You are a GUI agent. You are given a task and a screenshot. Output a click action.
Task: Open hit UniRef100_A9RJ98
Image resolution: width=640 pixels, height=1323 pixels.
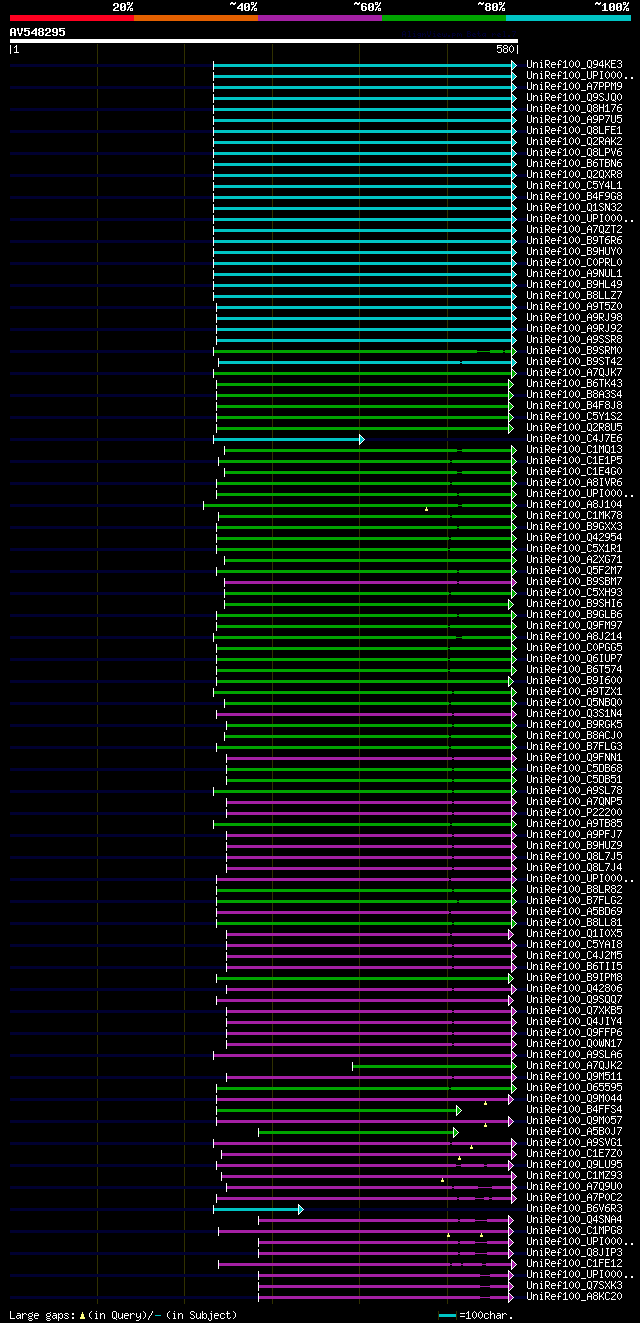click(x=574, y=318)
